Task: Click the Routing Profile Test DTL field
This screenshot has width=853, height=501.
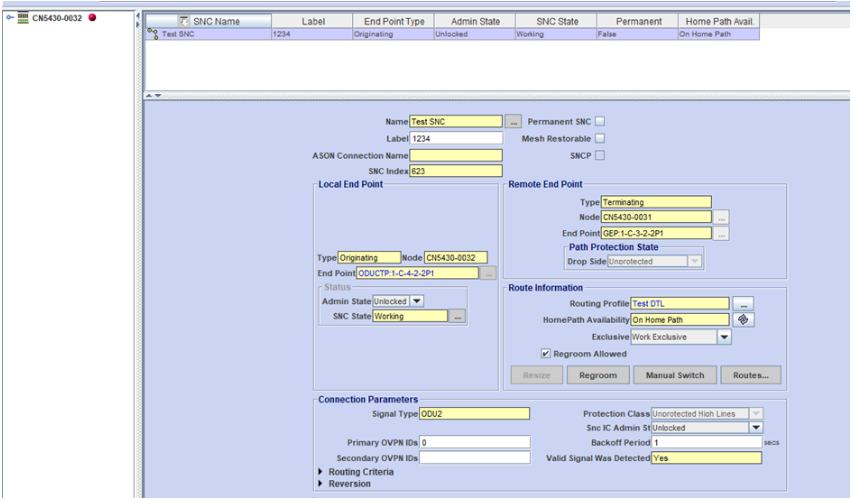Action: pos(680,304)
